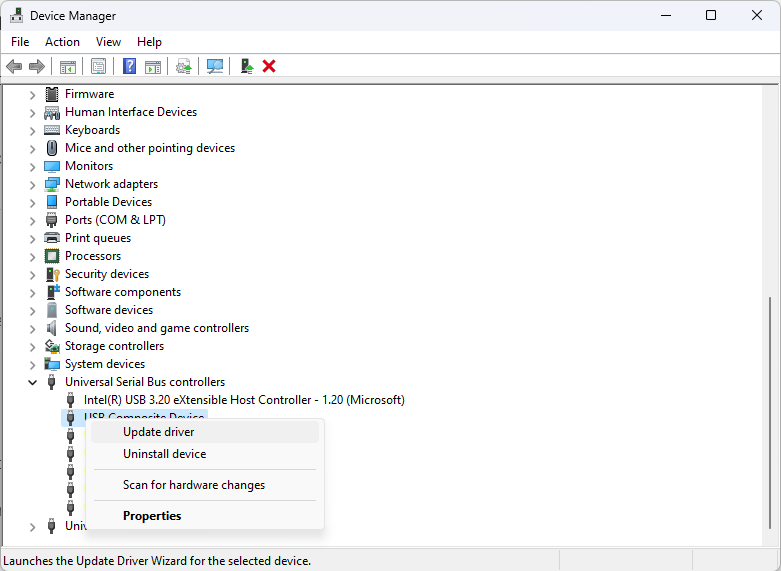Open the View menu

(x=108, y=42)
